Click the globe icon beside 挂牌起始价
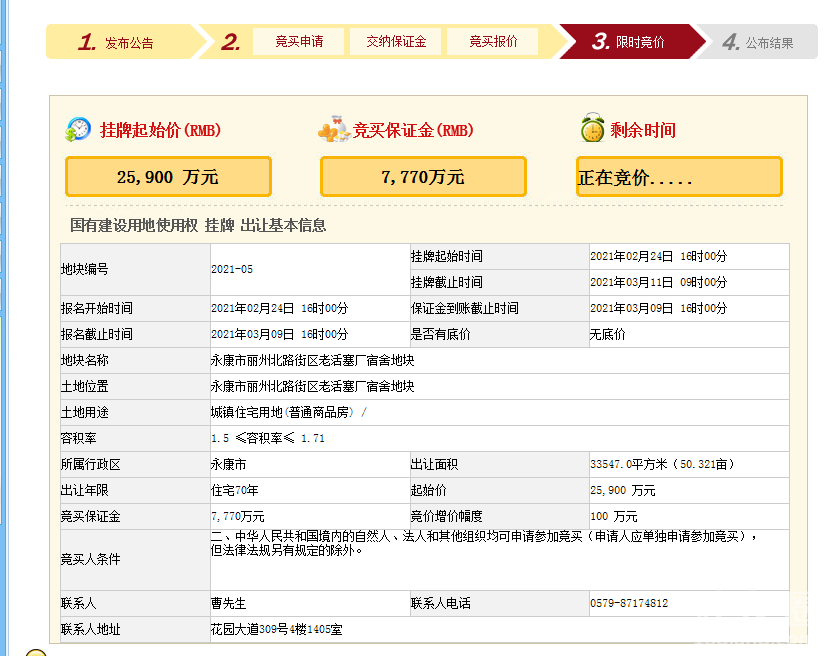 (78, 129)
